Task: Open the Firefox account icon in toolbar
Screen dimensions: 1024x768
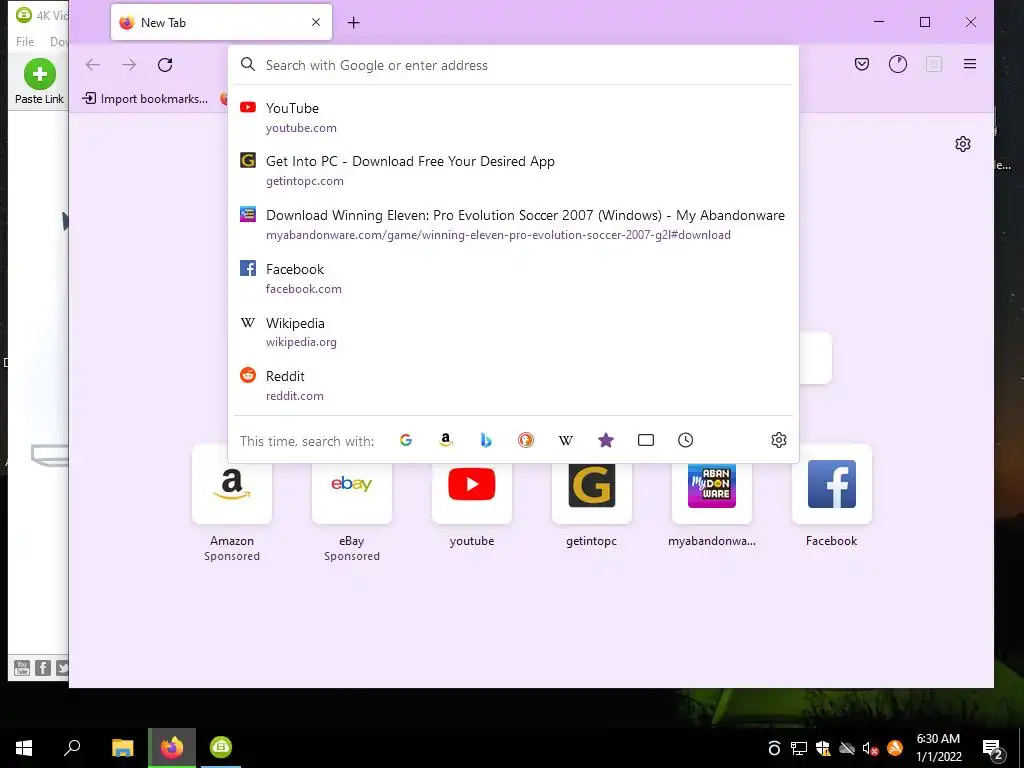Action: pos(898,64)
